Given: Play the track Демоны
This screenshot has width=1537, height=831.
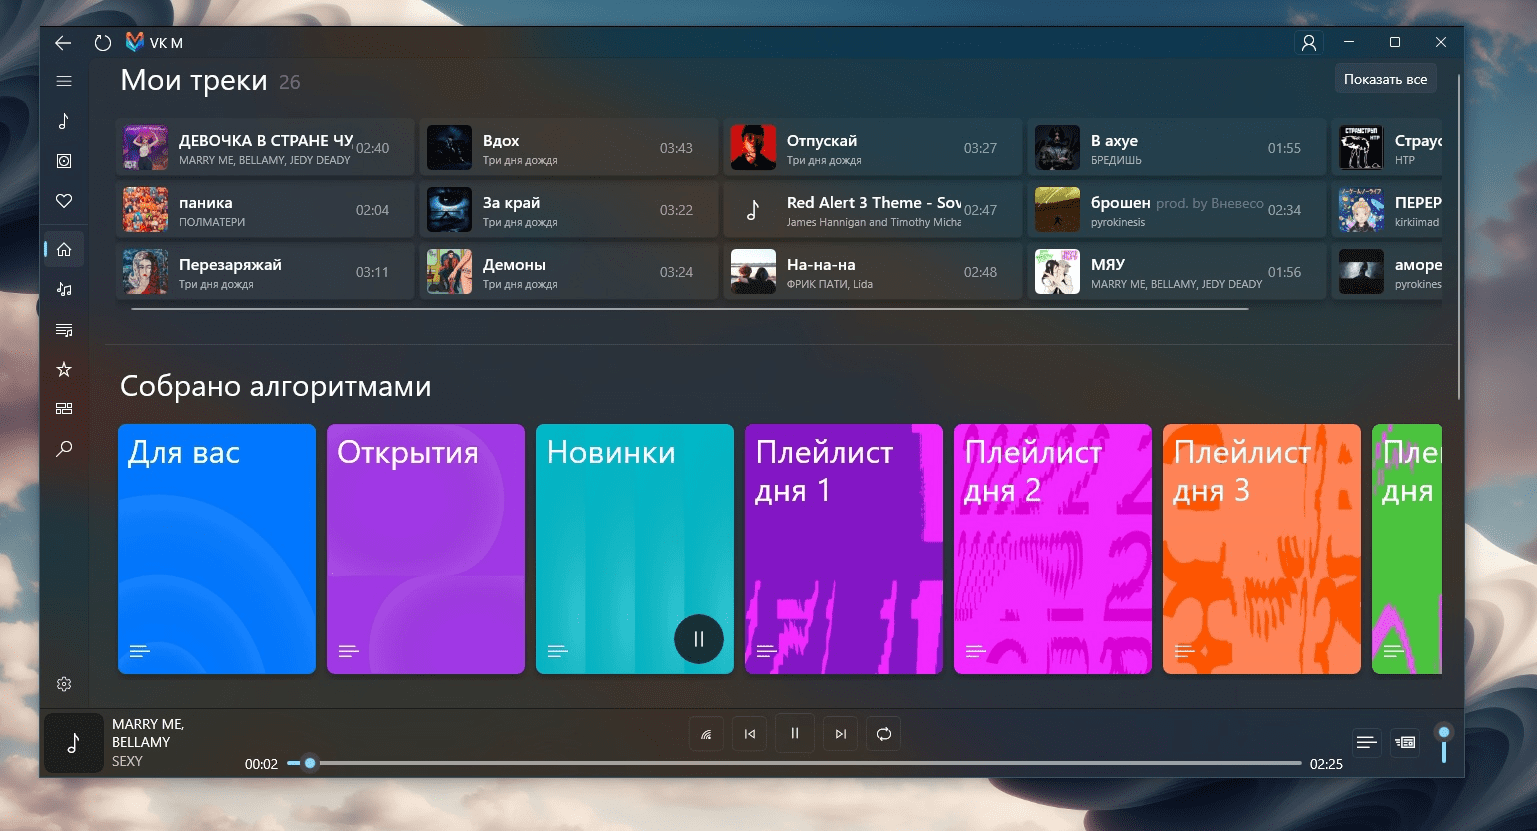Looking at the screenshot, I should (569, 272).
